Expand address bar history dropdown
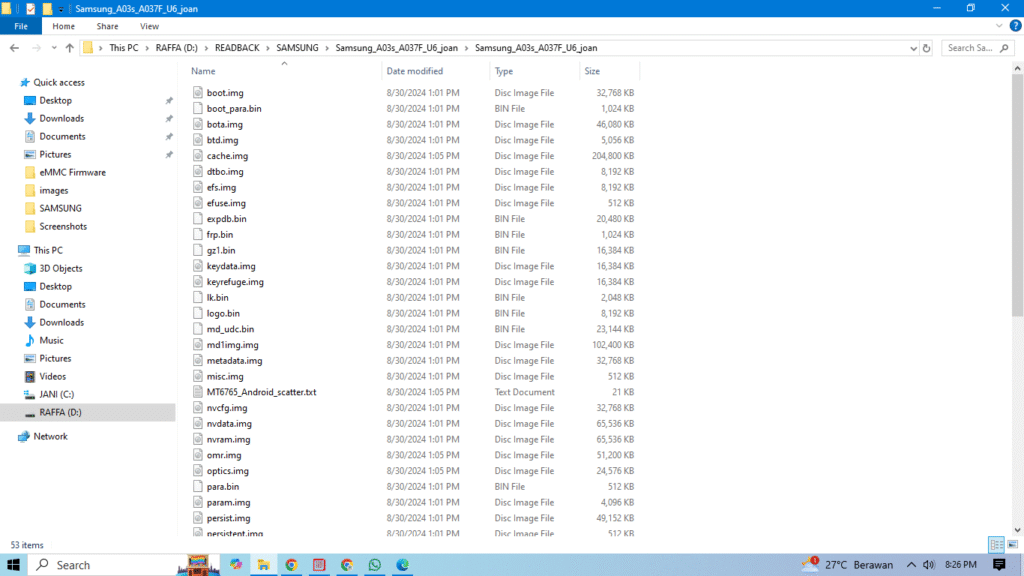Viewport: 1024px width, 576px height. coord(913,48)
